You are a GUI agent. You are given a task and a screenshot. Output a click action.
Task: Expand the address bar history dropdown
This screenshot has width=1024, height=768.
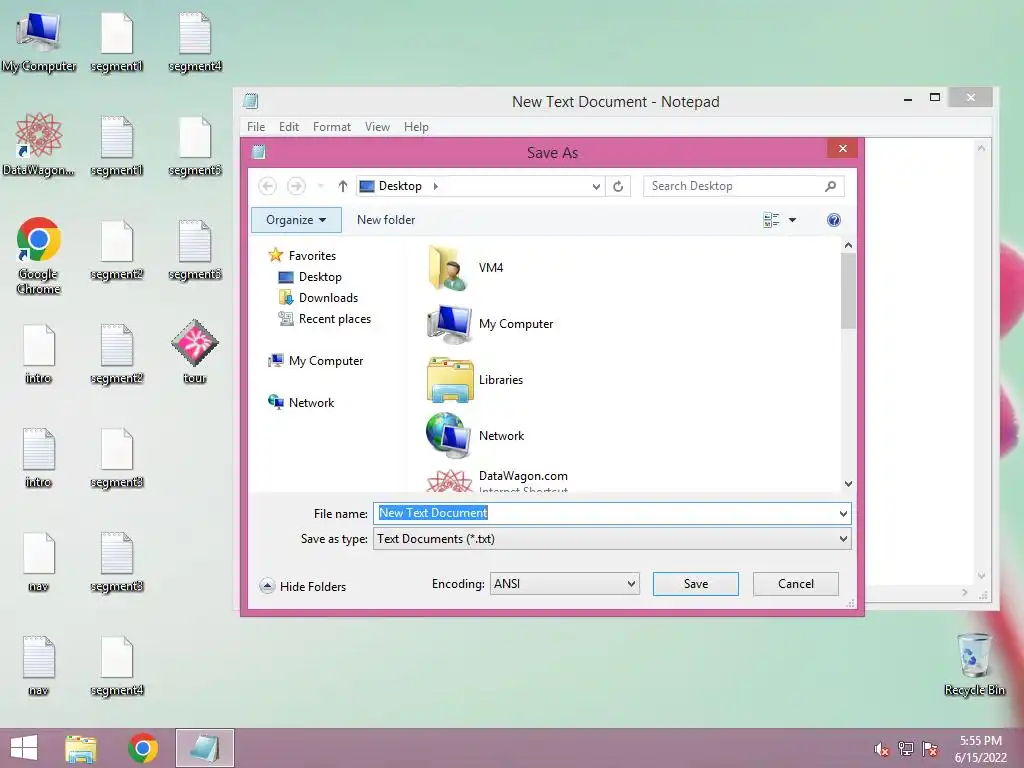[596, 186]
